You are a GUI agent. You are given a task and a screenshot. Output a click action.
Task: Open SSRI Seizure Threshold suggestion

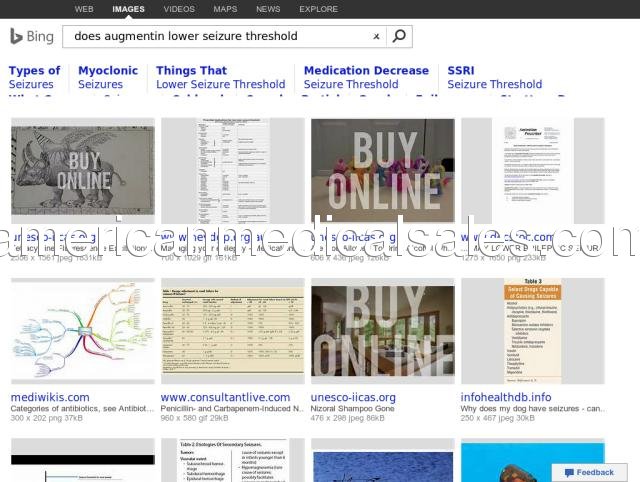495,77
